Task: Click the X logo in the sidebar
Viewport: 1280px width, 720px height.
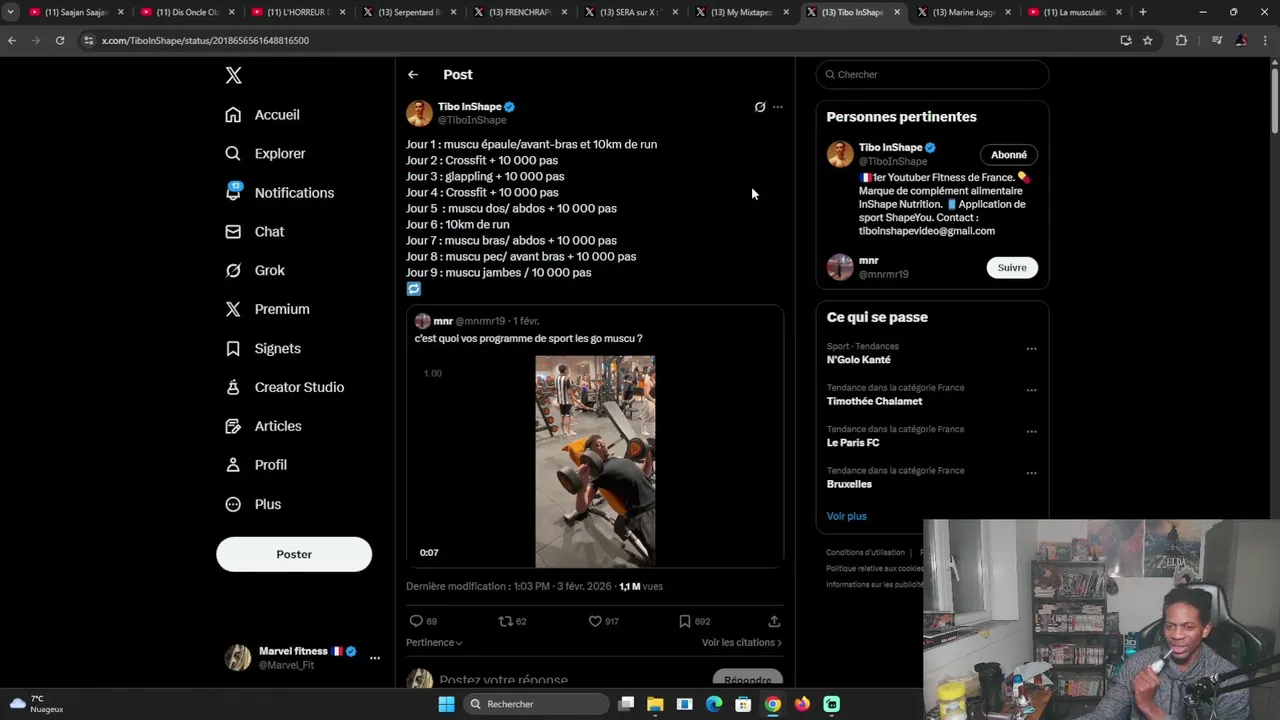Action: (233, 75)
